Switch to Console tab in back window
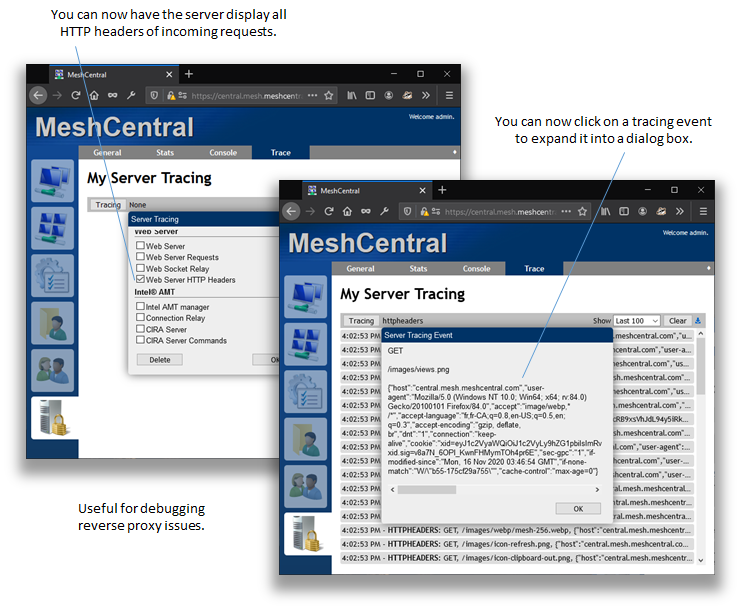 coord(223,153)
